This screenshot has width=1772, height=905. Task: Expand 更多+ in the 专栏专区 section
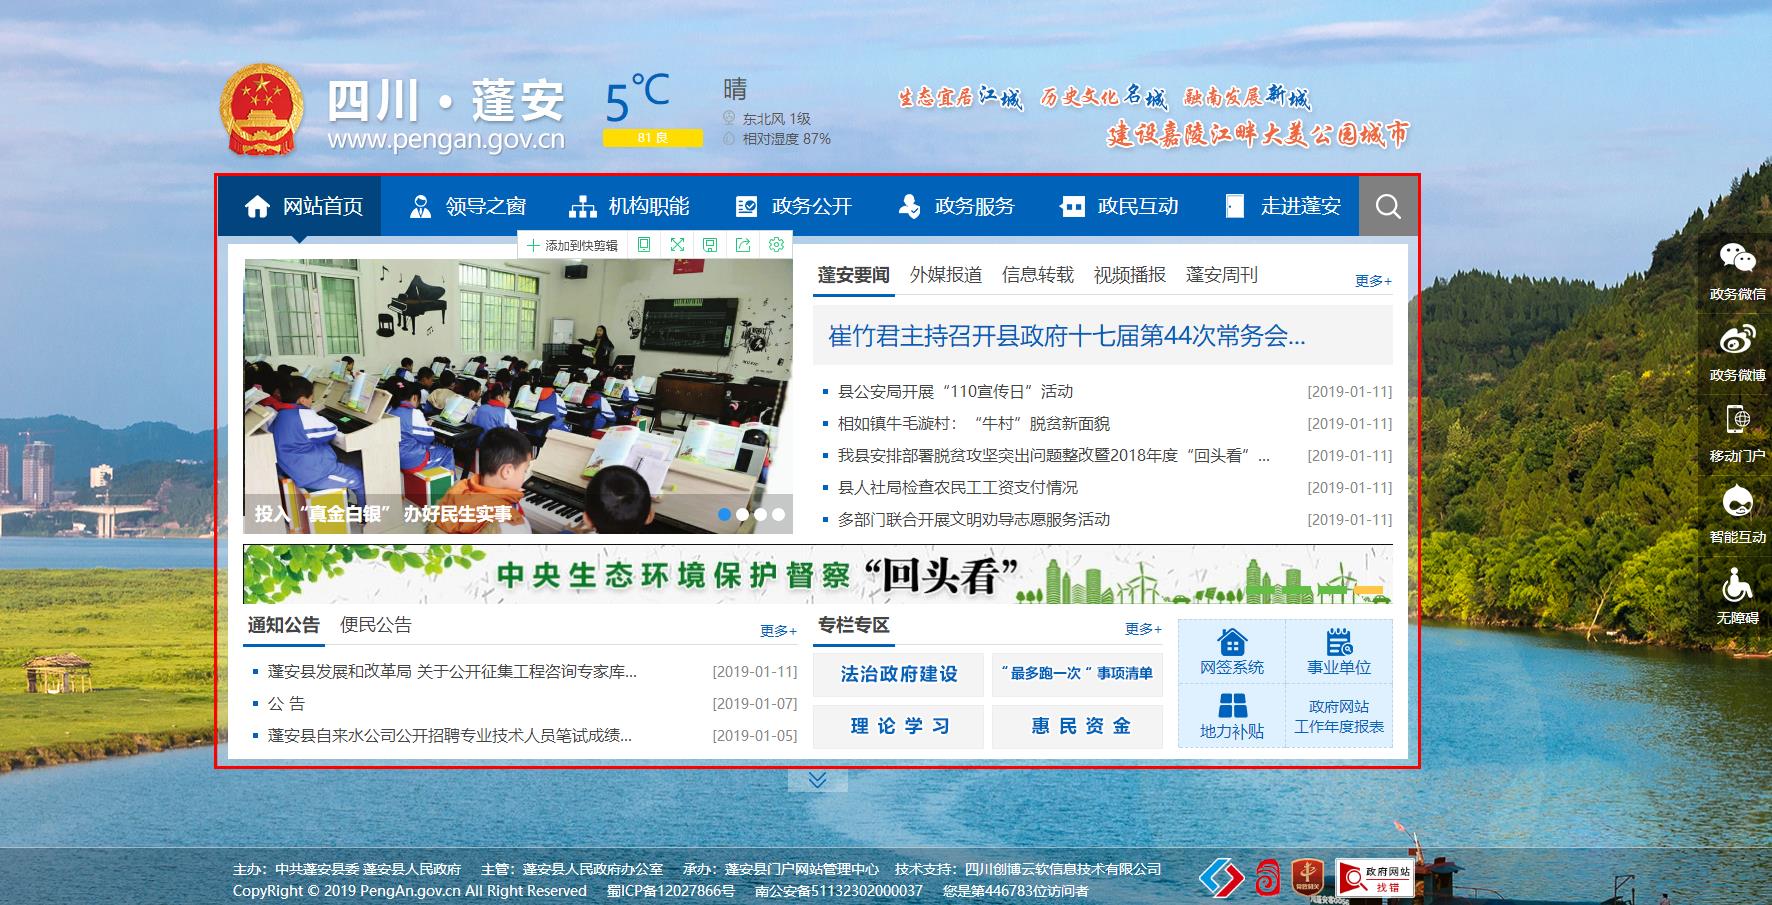(x=1143, y=629)
